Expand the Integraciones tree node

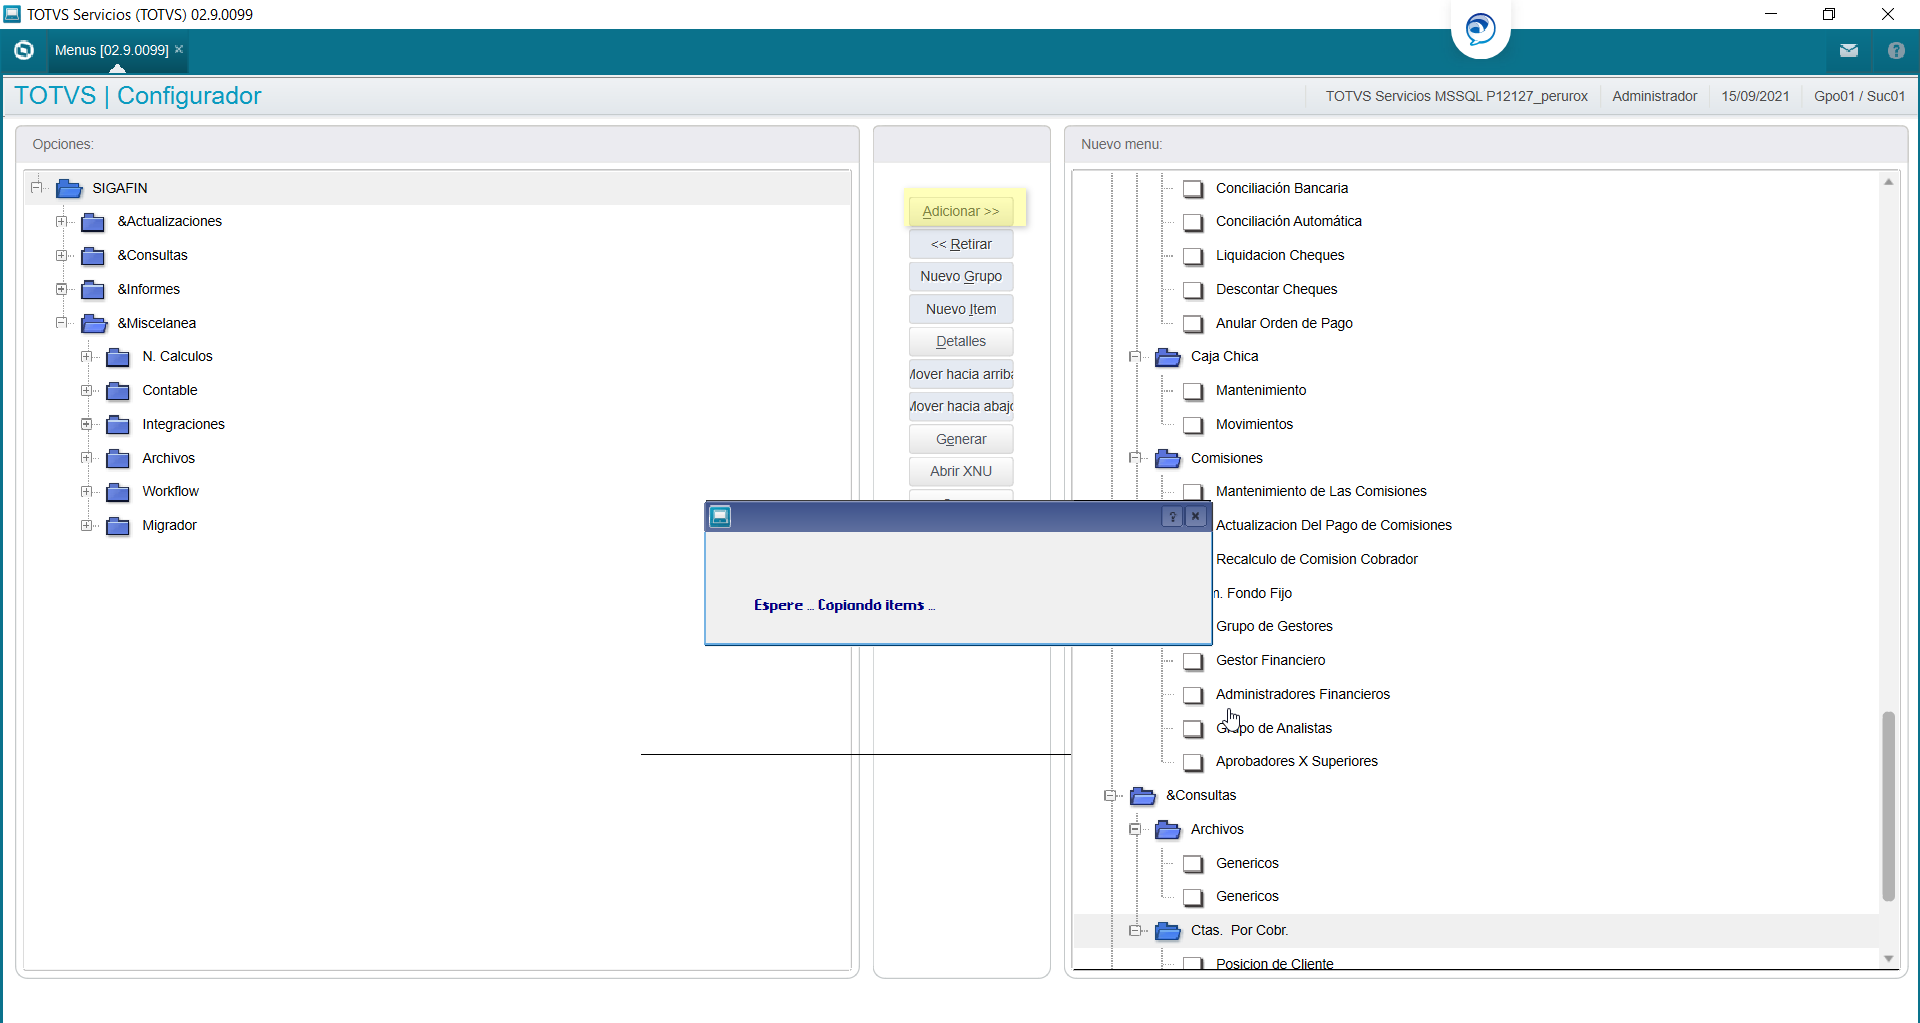87,424
